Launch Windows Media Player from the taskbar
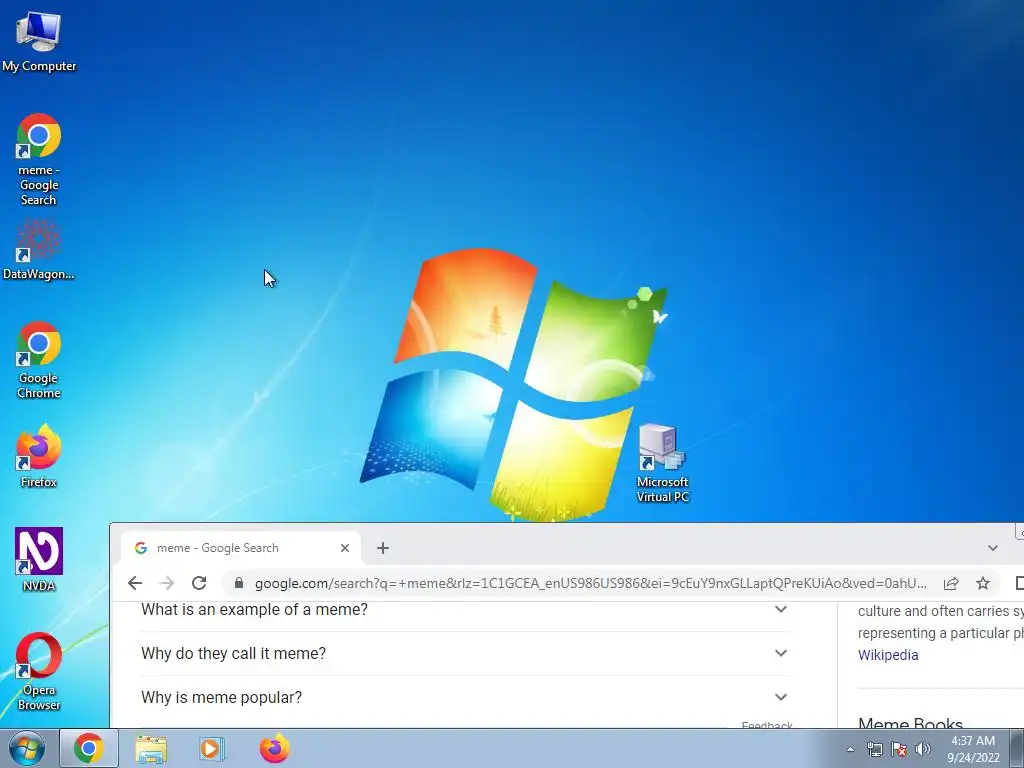This screenshot has height=768, width=1024. [212, 748]
